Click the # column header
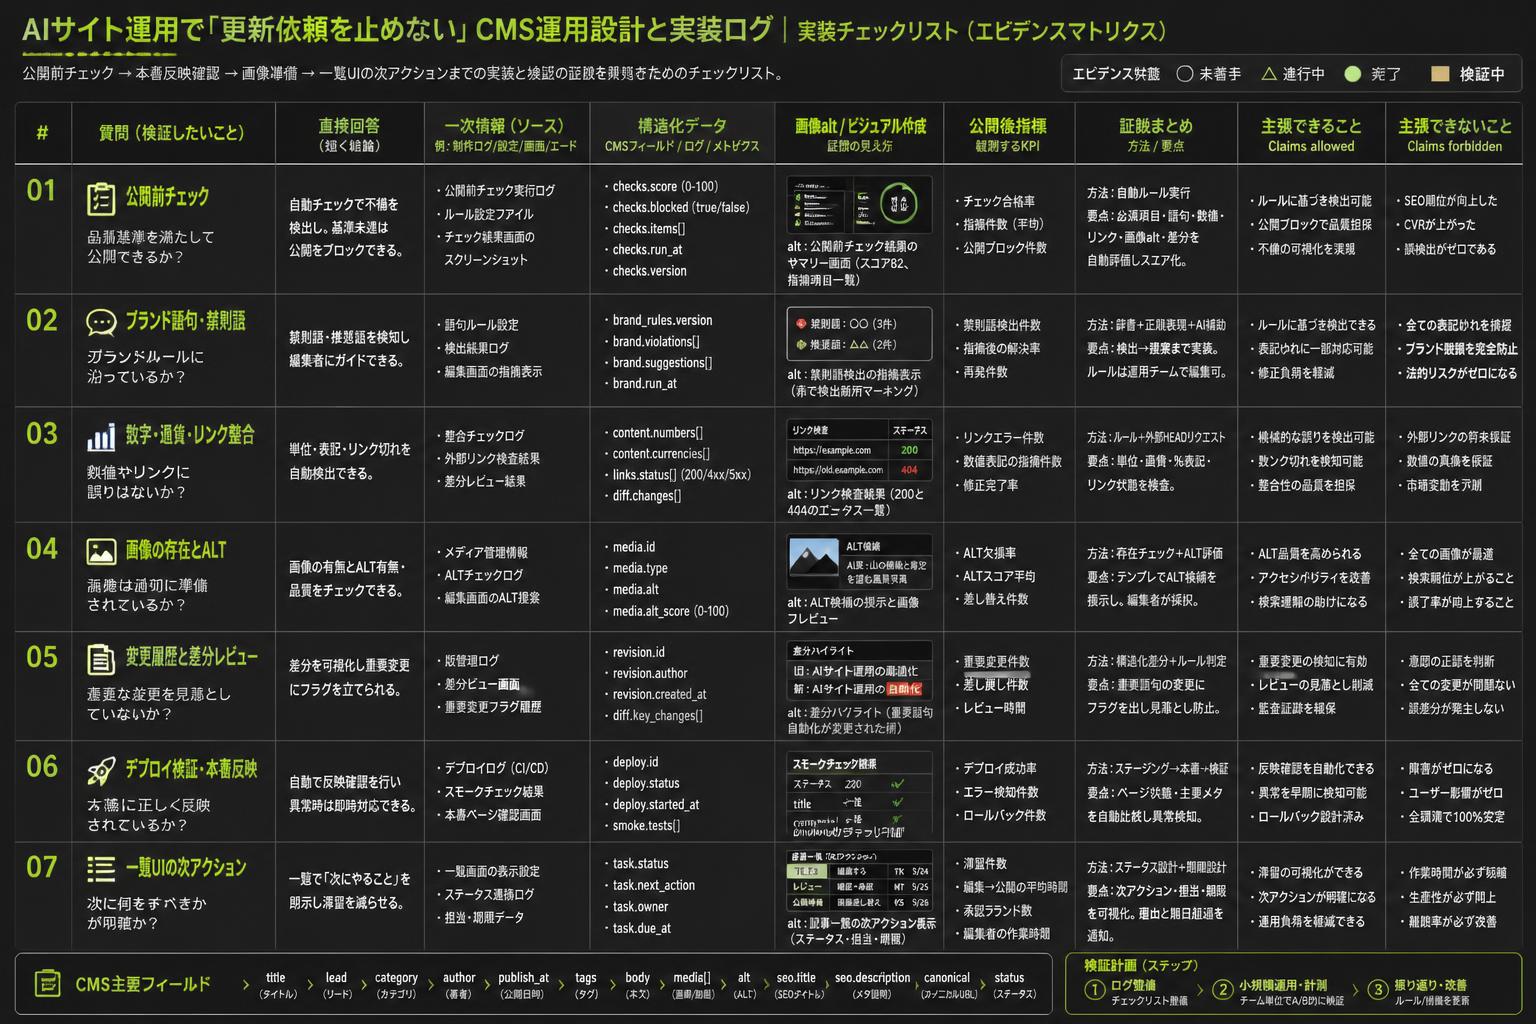 42,132
